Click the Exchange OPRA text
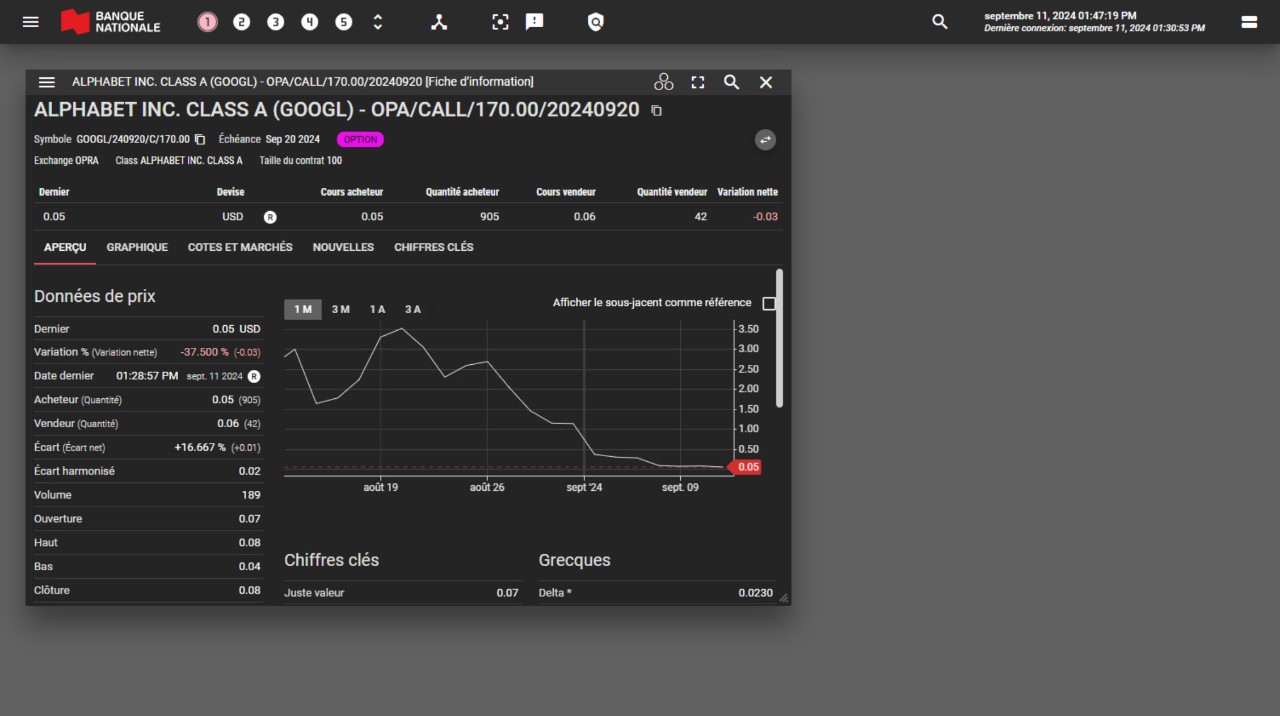Viewport: 1280px width, 716px height. 66,160
